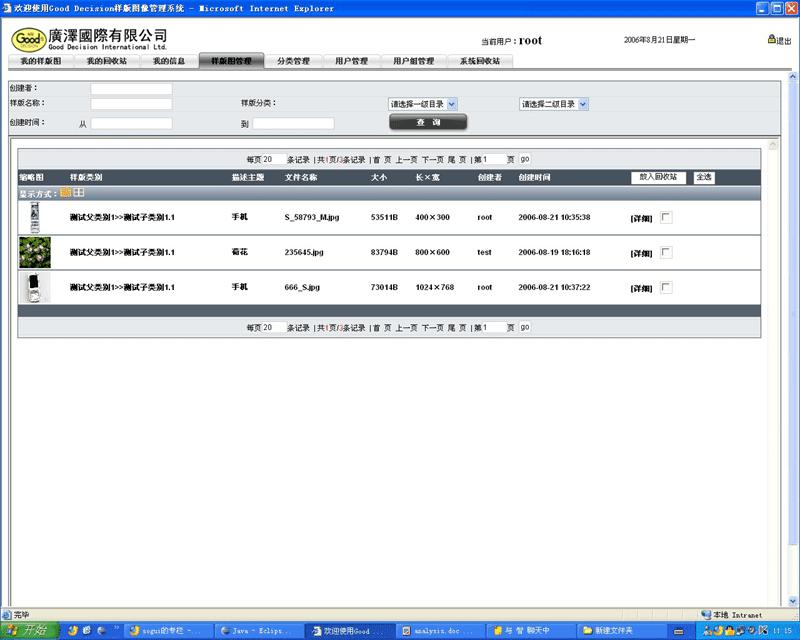Viewport: 800px width, 640px height.
Task: Click the 荷花 description cell
Action: click(x=239, y=252)
